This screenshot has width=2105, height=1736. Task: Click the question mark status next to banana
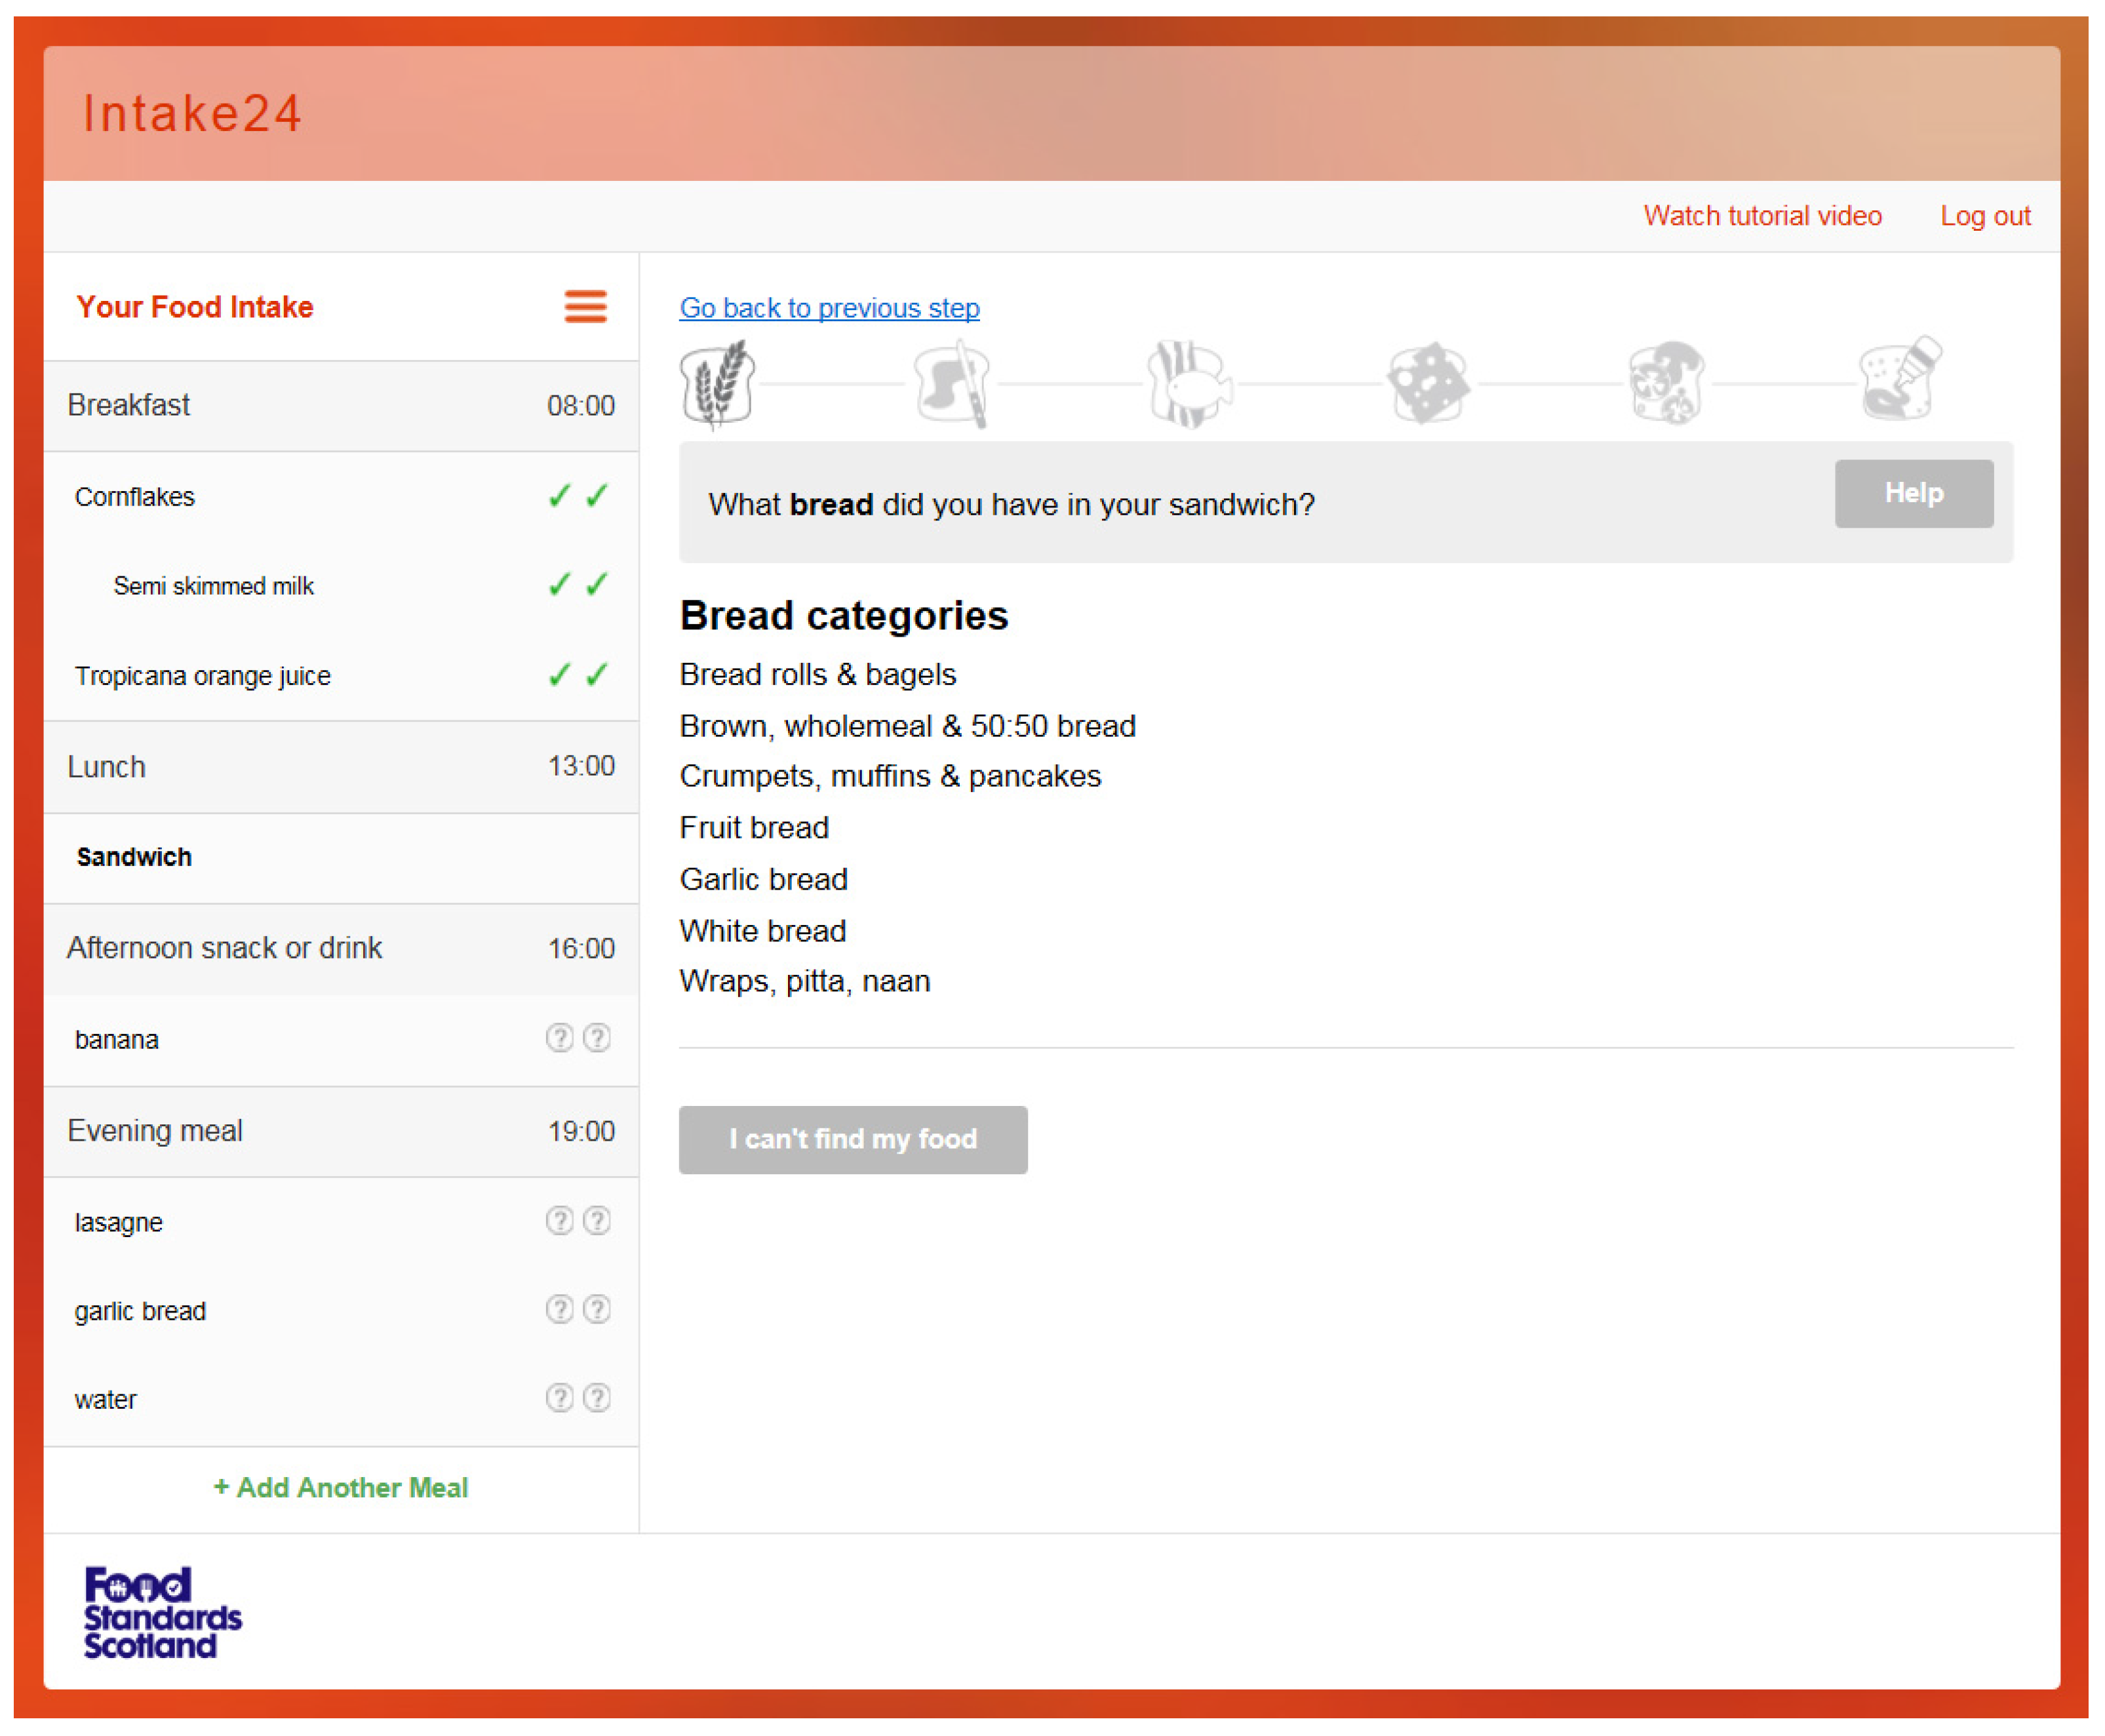[x=578, y=1038]
